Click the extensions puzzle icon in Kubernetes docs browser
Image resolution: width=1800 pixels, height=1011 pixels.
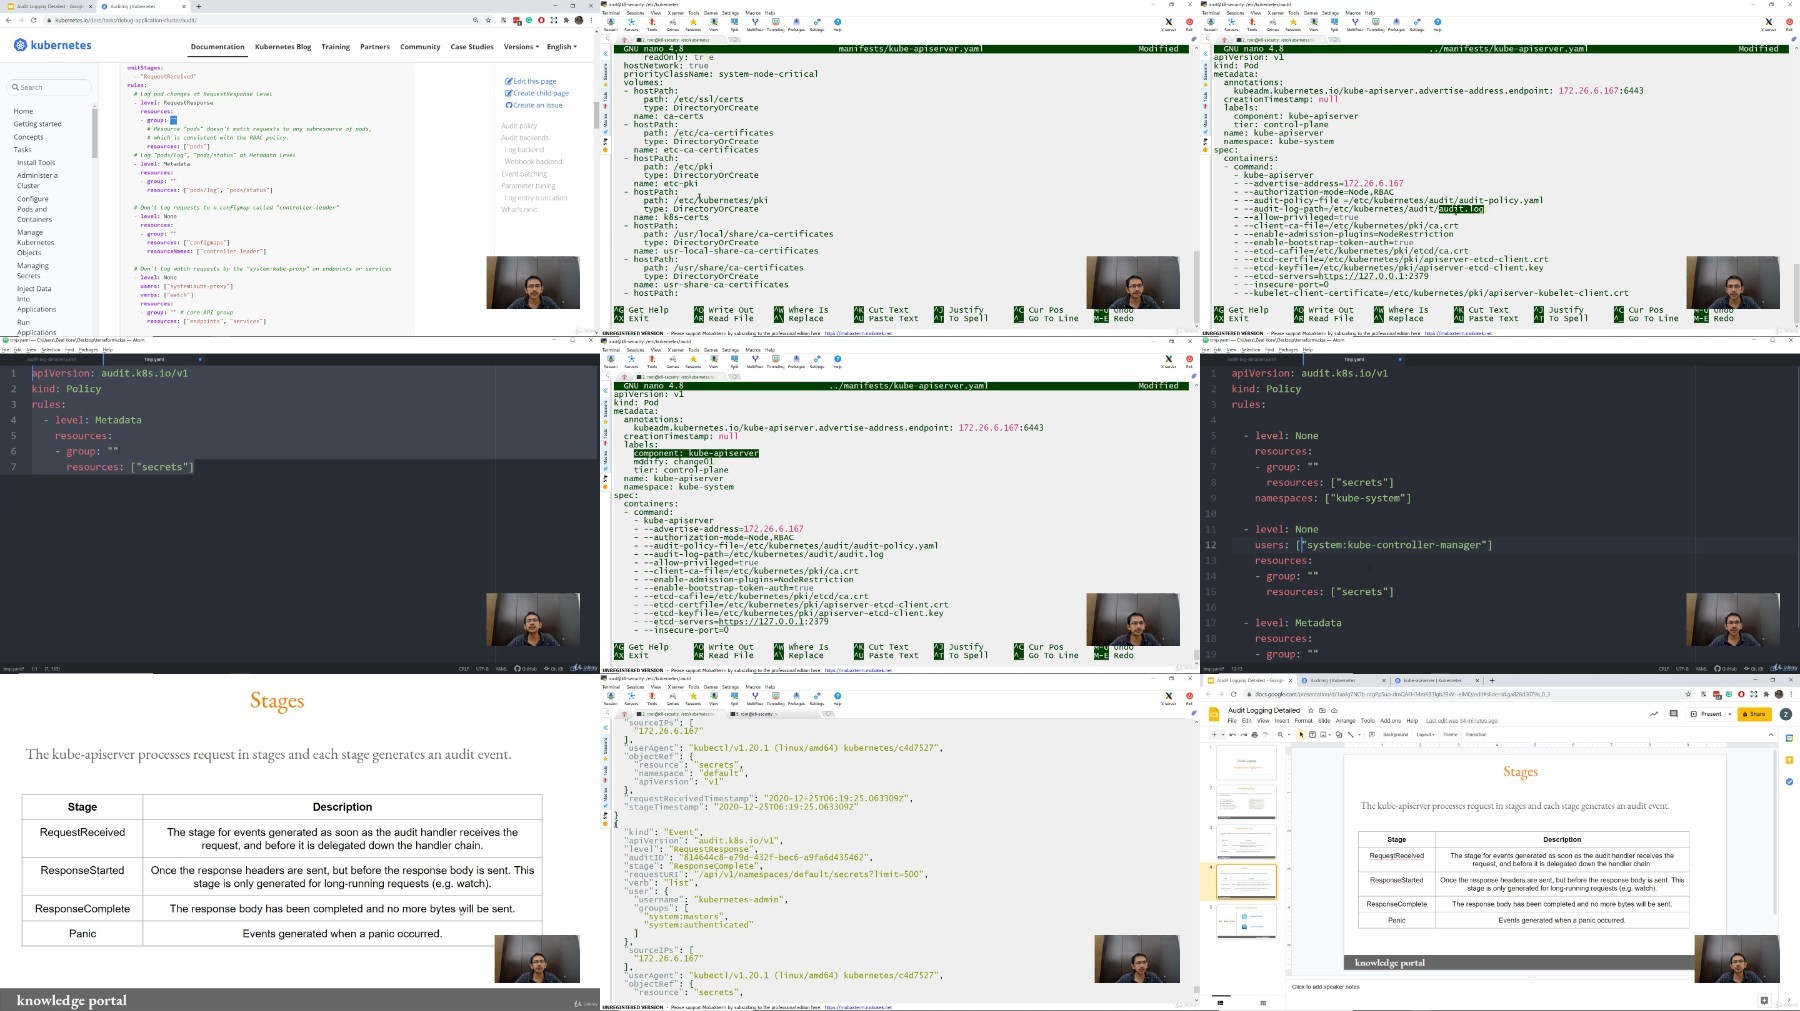[x=566, y=20]
